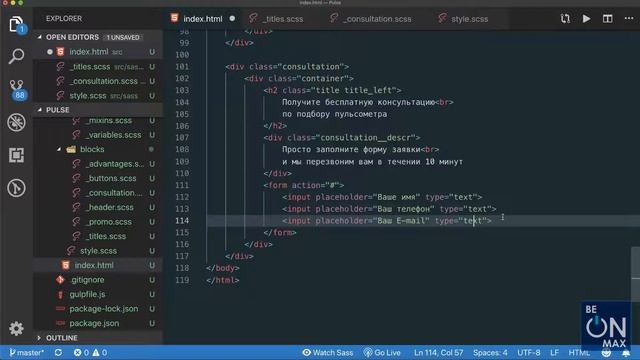Click the editor vertical scrollbar thumb
The height and width of the screenshot is (360, 640).
(x=636, y=274)
